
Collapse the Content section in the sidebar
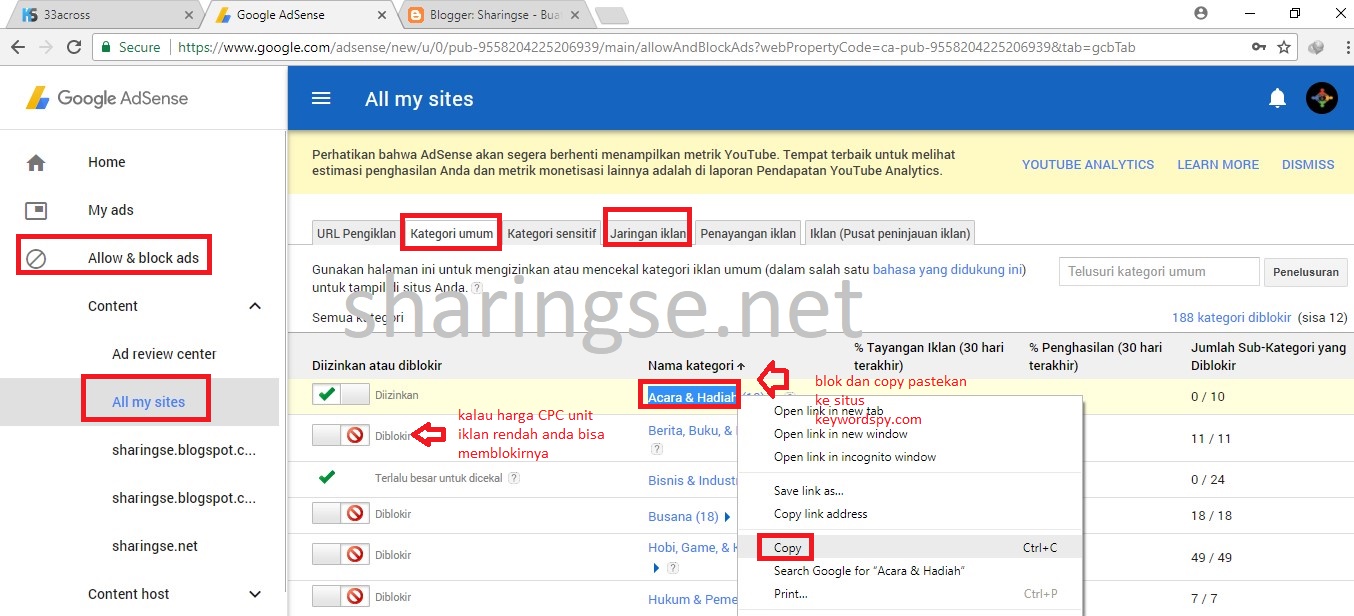point(255,305)
